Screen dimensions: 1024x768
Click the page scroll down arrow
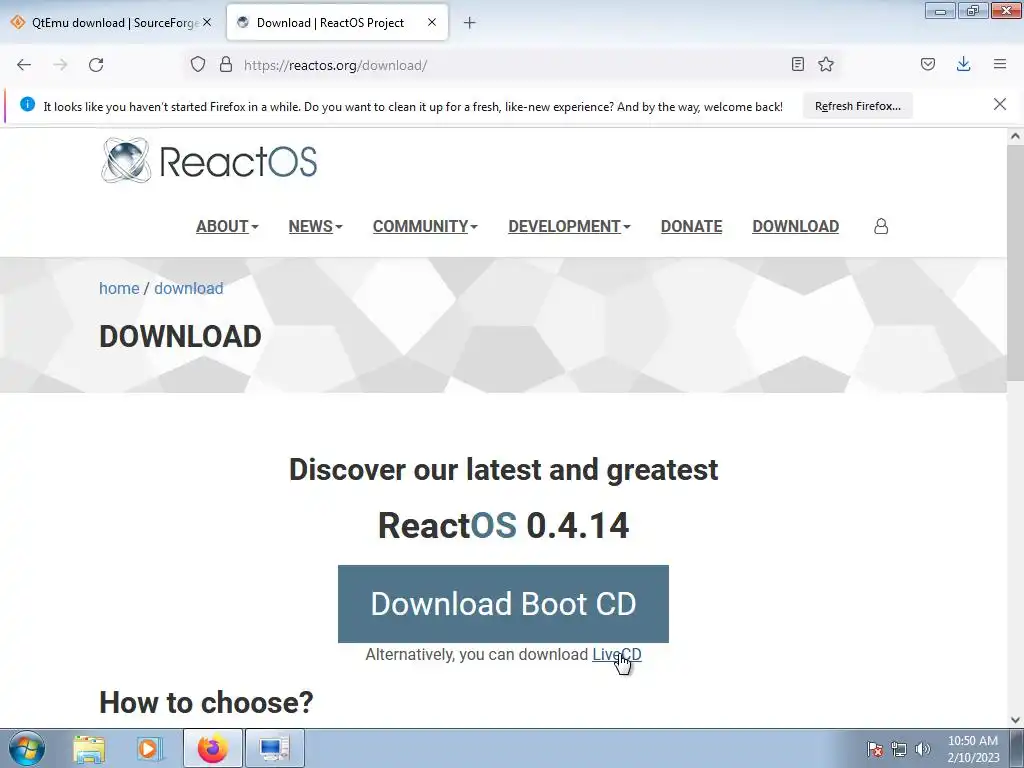(x=1015, y=720)
